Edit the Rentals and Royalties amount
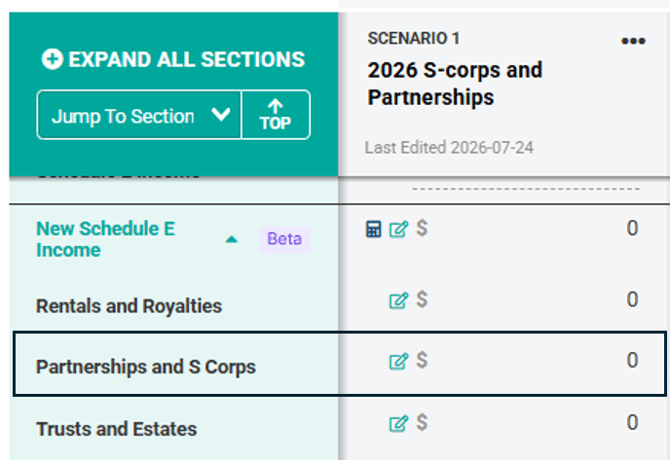Image resolution: width=670 pixels, height=460 pixels. click(x=398, y=300)
